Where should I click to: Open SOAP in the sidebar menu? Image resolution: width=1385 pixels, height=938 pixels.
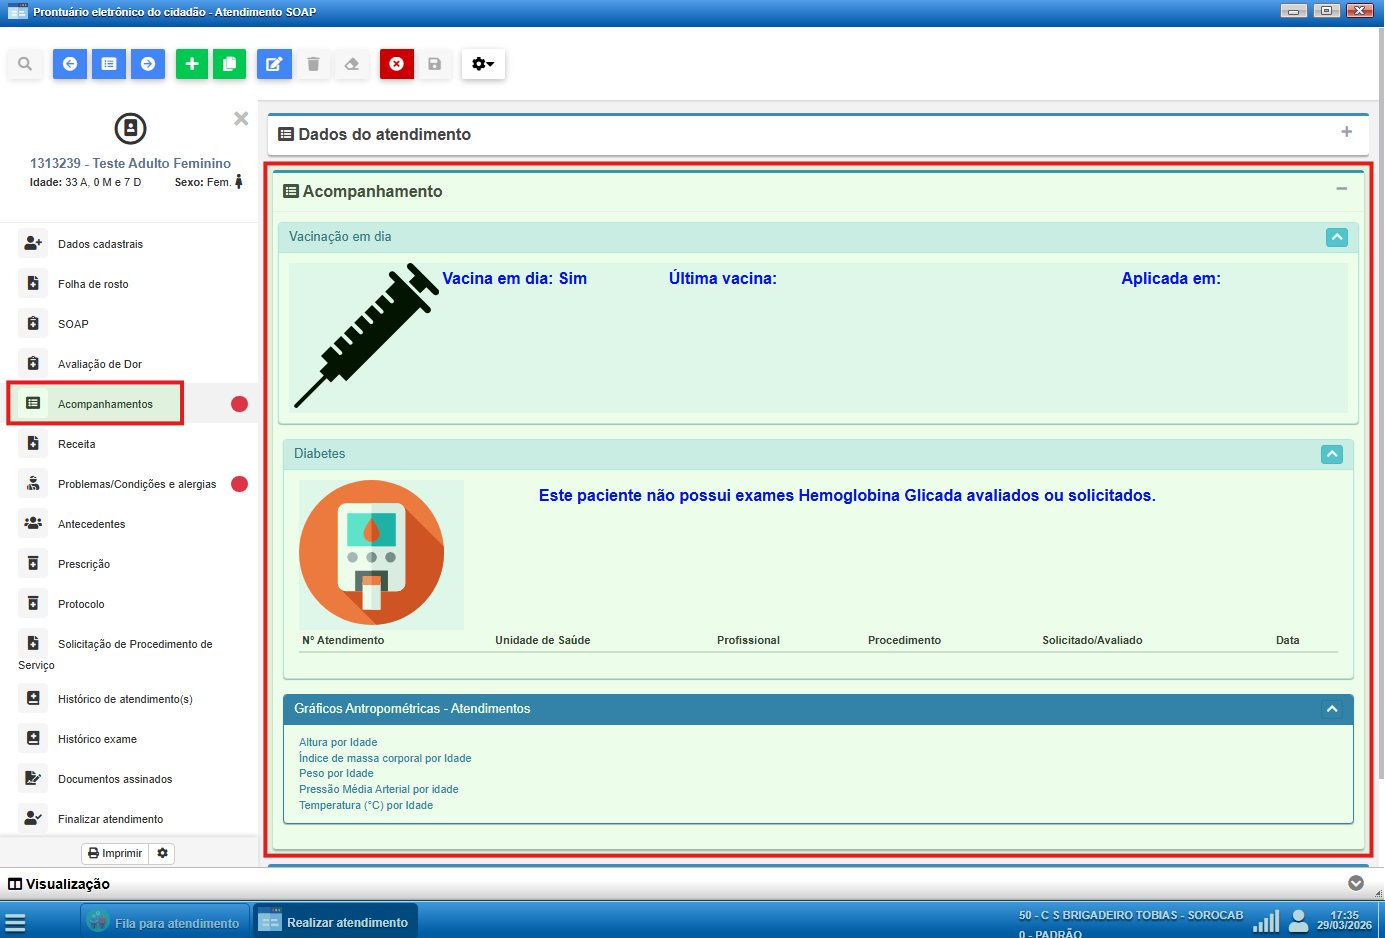coord(73,324)
